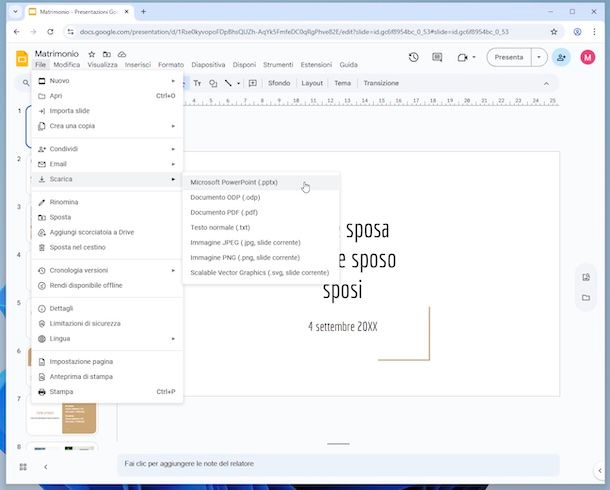Open a new browser tab
This screenshot has width=610, height=490.
pos(143,12)
